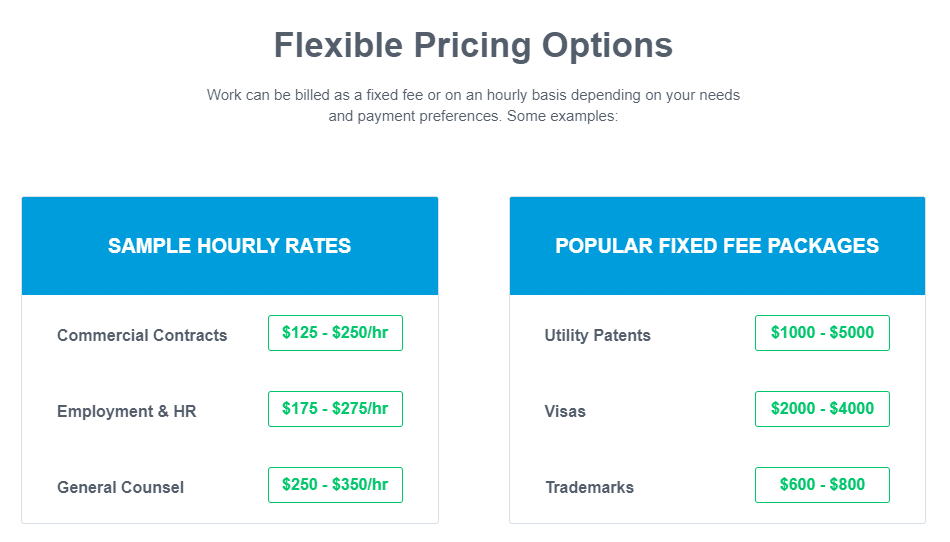Viewport: 950px width, 542px height.
Task: Click the Popular Fixed Fee Packages header
Action: click(717, 246)
